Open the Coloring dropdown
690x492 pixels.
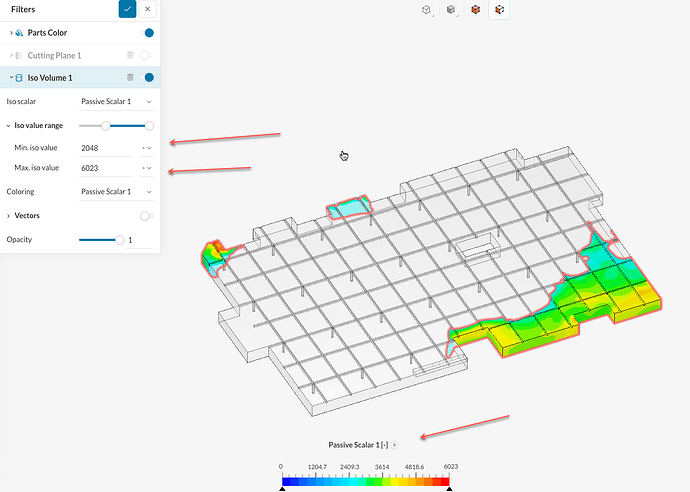[x=116, y=192]
